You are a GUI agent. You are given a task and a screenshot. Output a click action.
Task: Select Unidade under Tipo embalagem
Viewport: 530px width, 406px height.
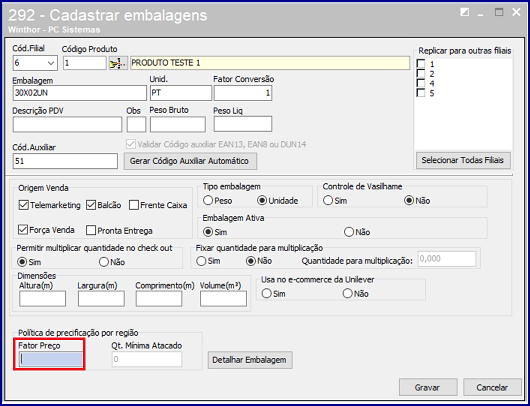(x=262, y=200)
